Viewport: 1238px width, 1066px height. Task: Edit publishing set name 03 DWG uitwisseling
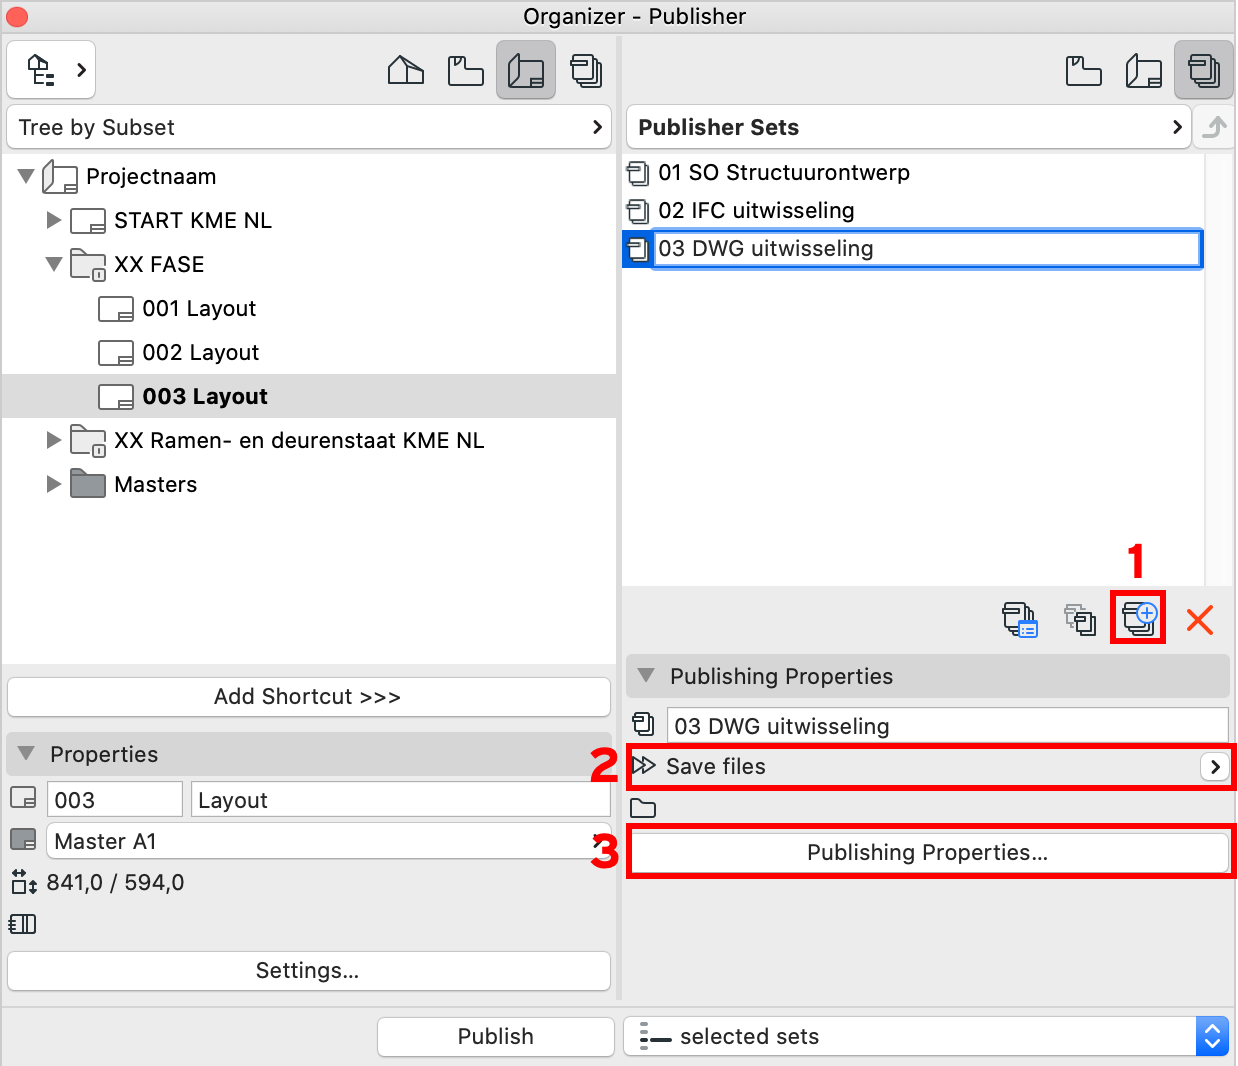point(948,726)
